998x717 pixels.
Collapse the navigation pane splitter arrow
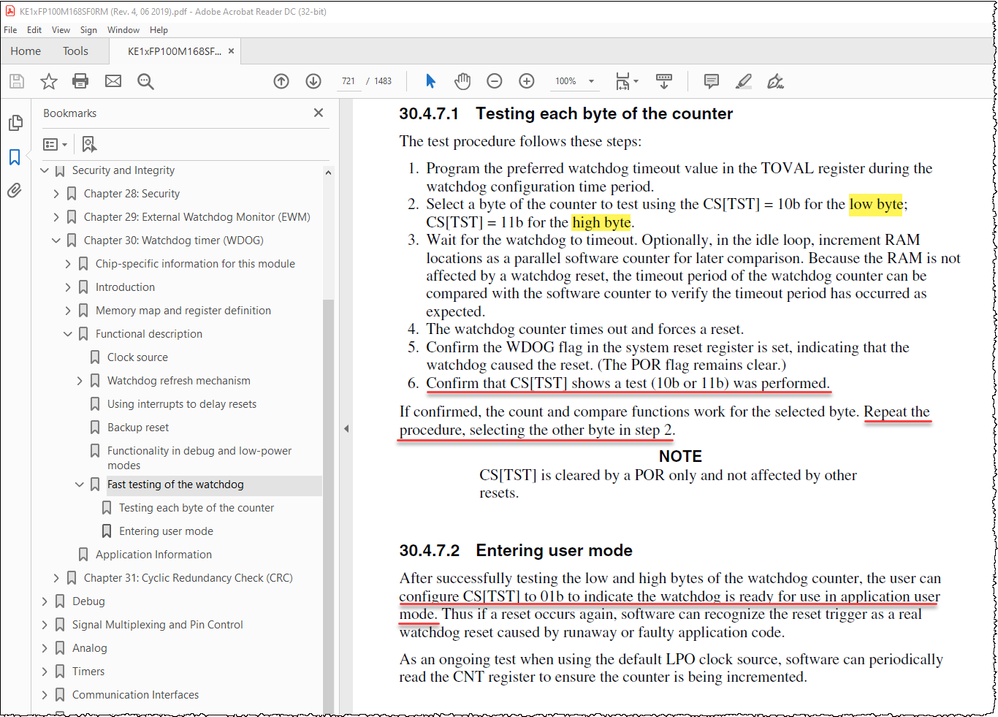pos(346,429)
